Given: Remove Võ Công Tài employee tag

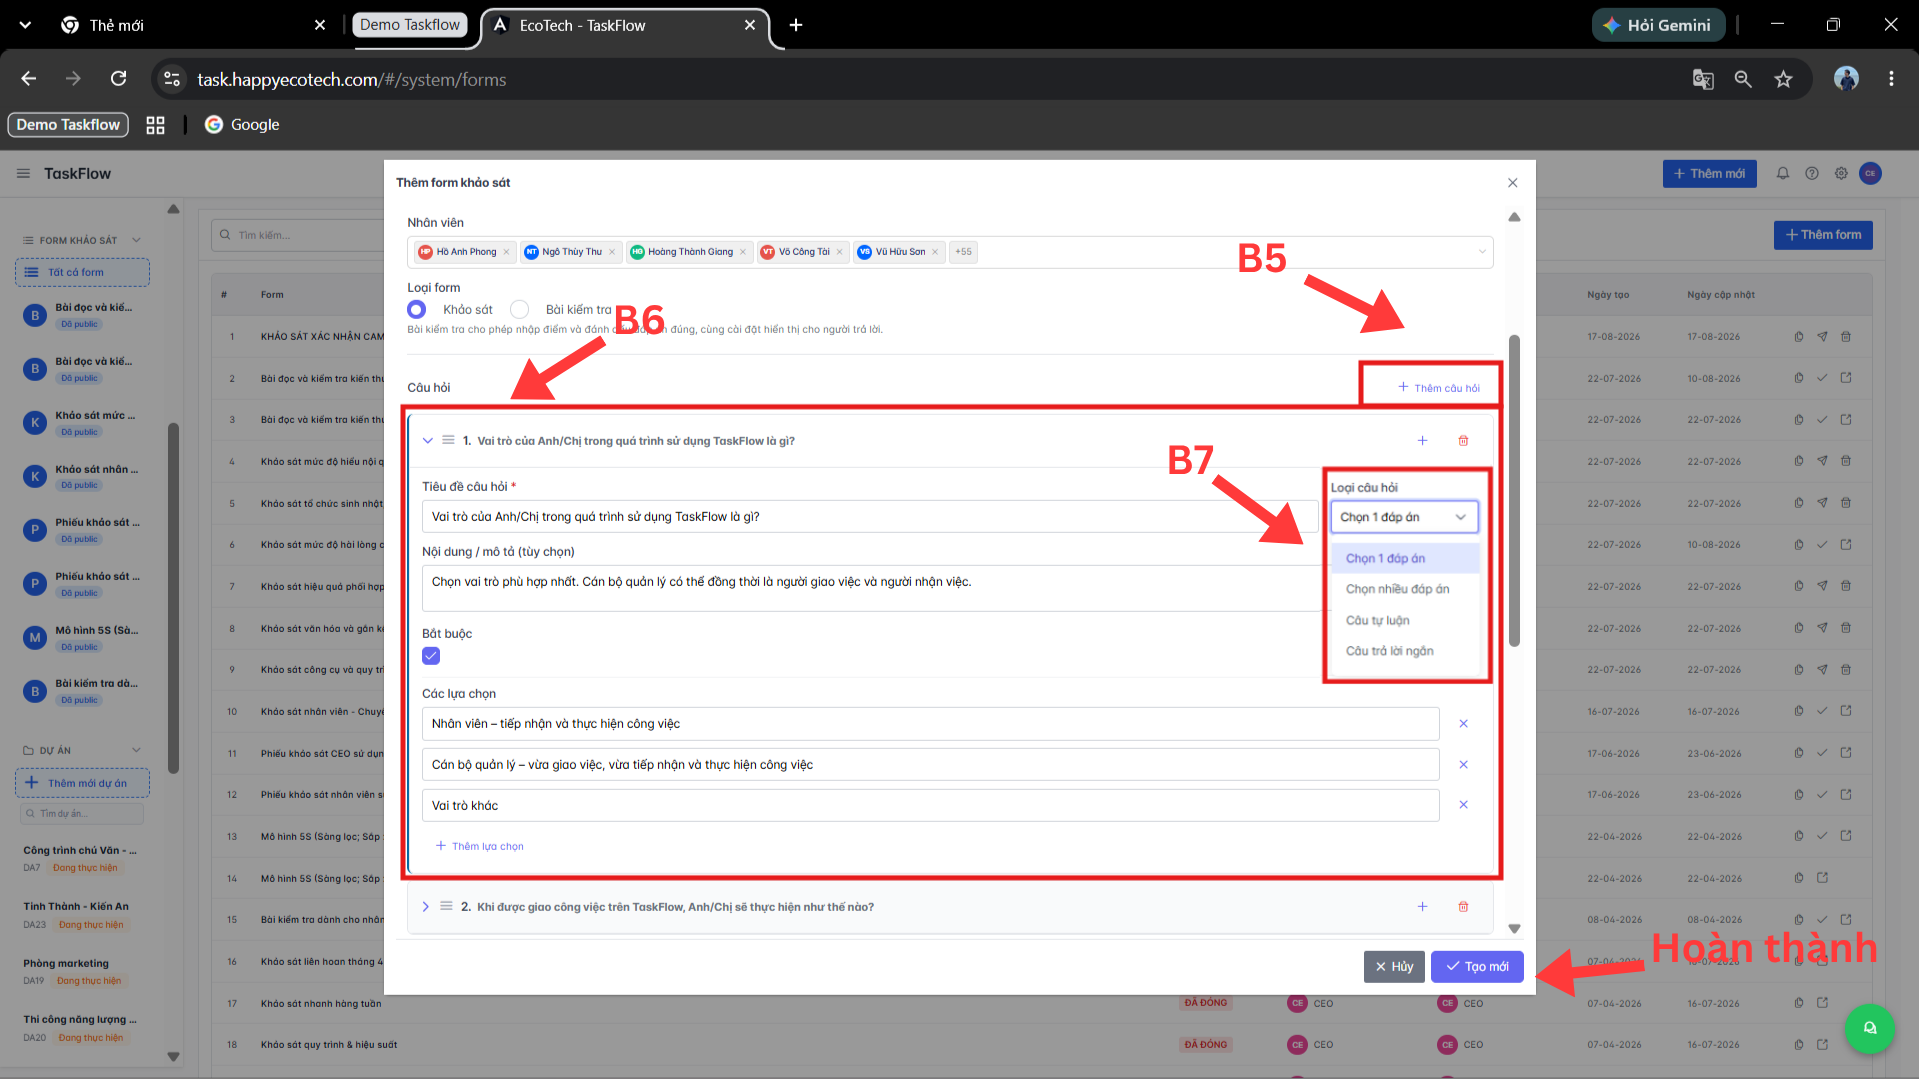Looking at the screenshot, I should (x=839, y=252).
